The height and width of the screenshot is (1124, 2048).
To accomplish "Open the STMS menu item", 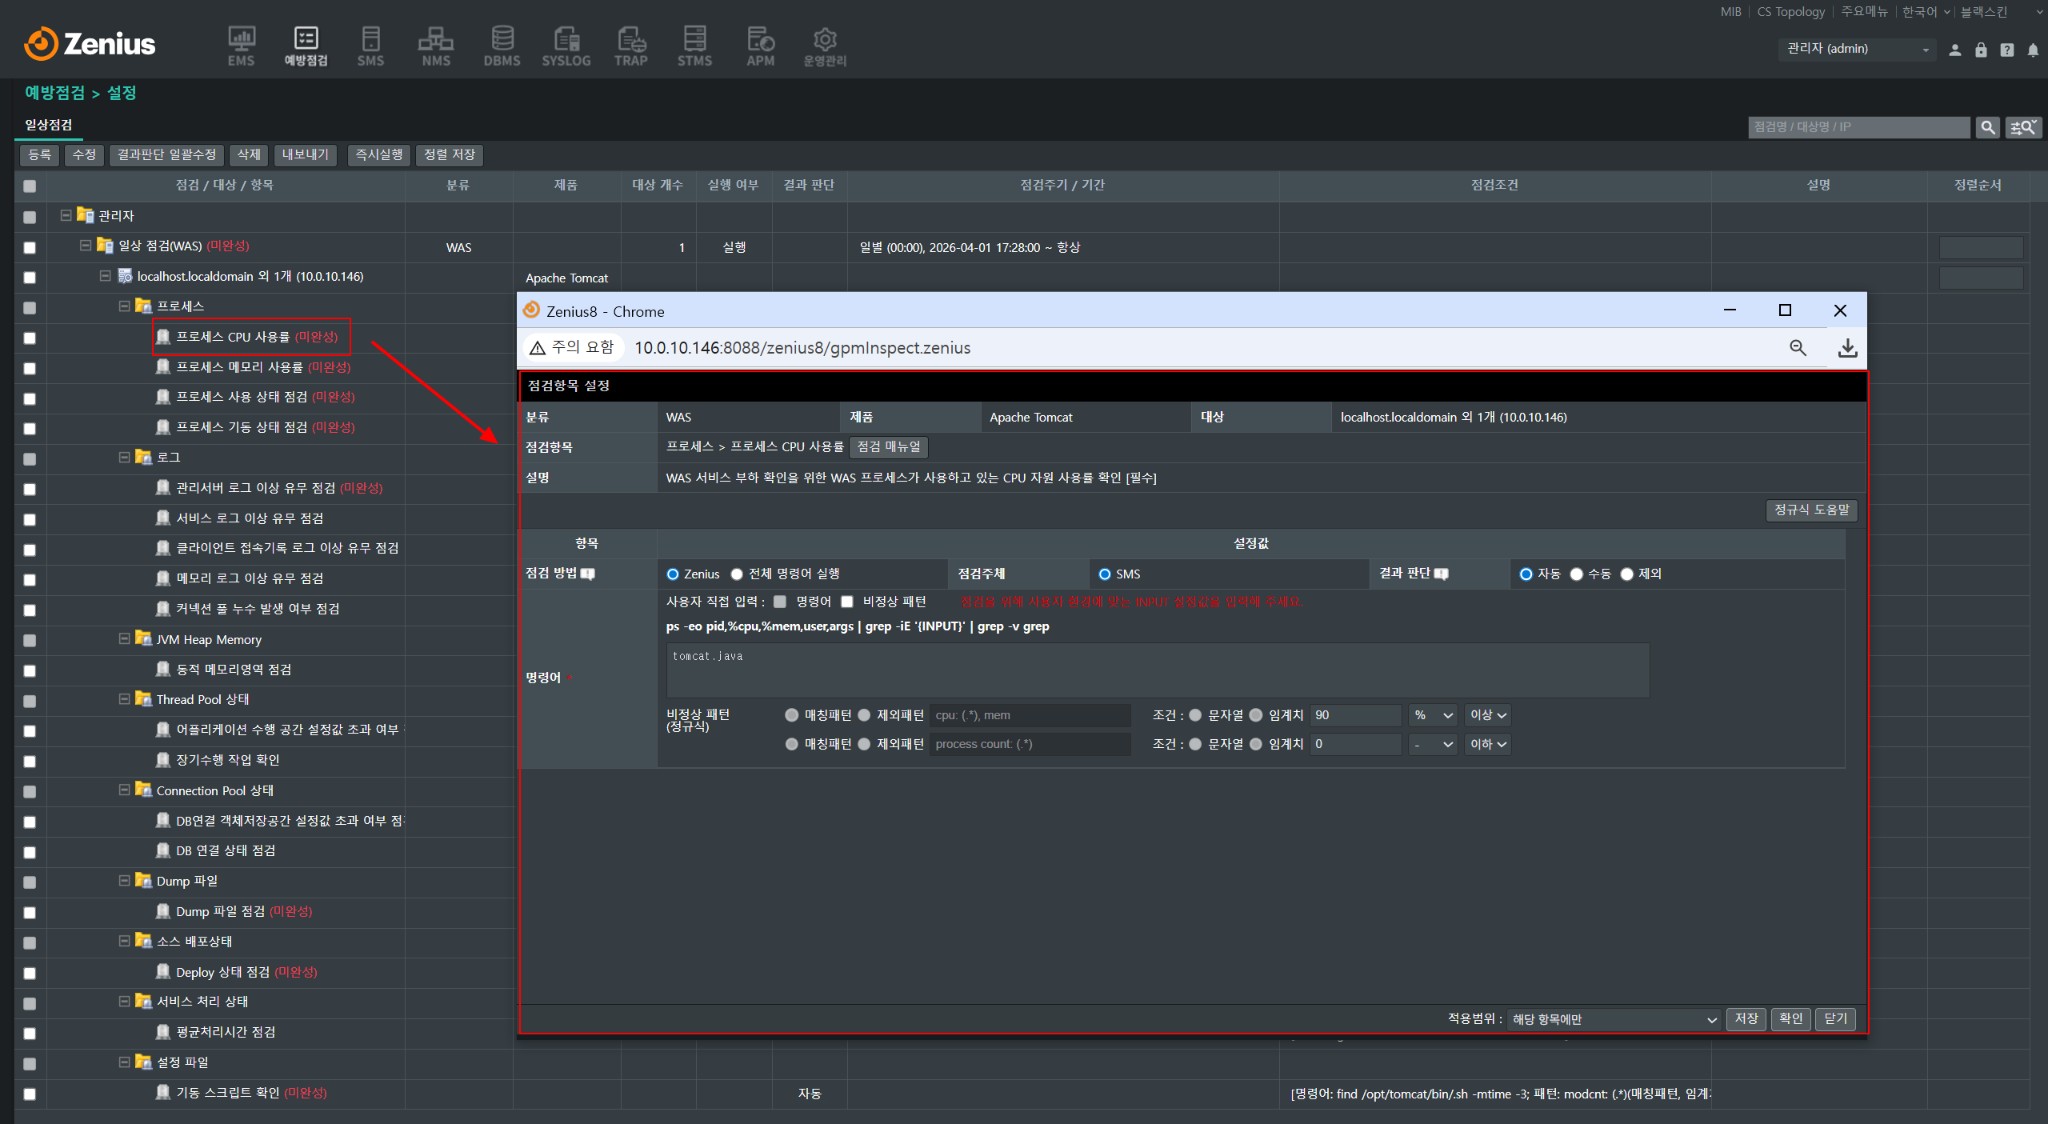I will coord(694,46).
